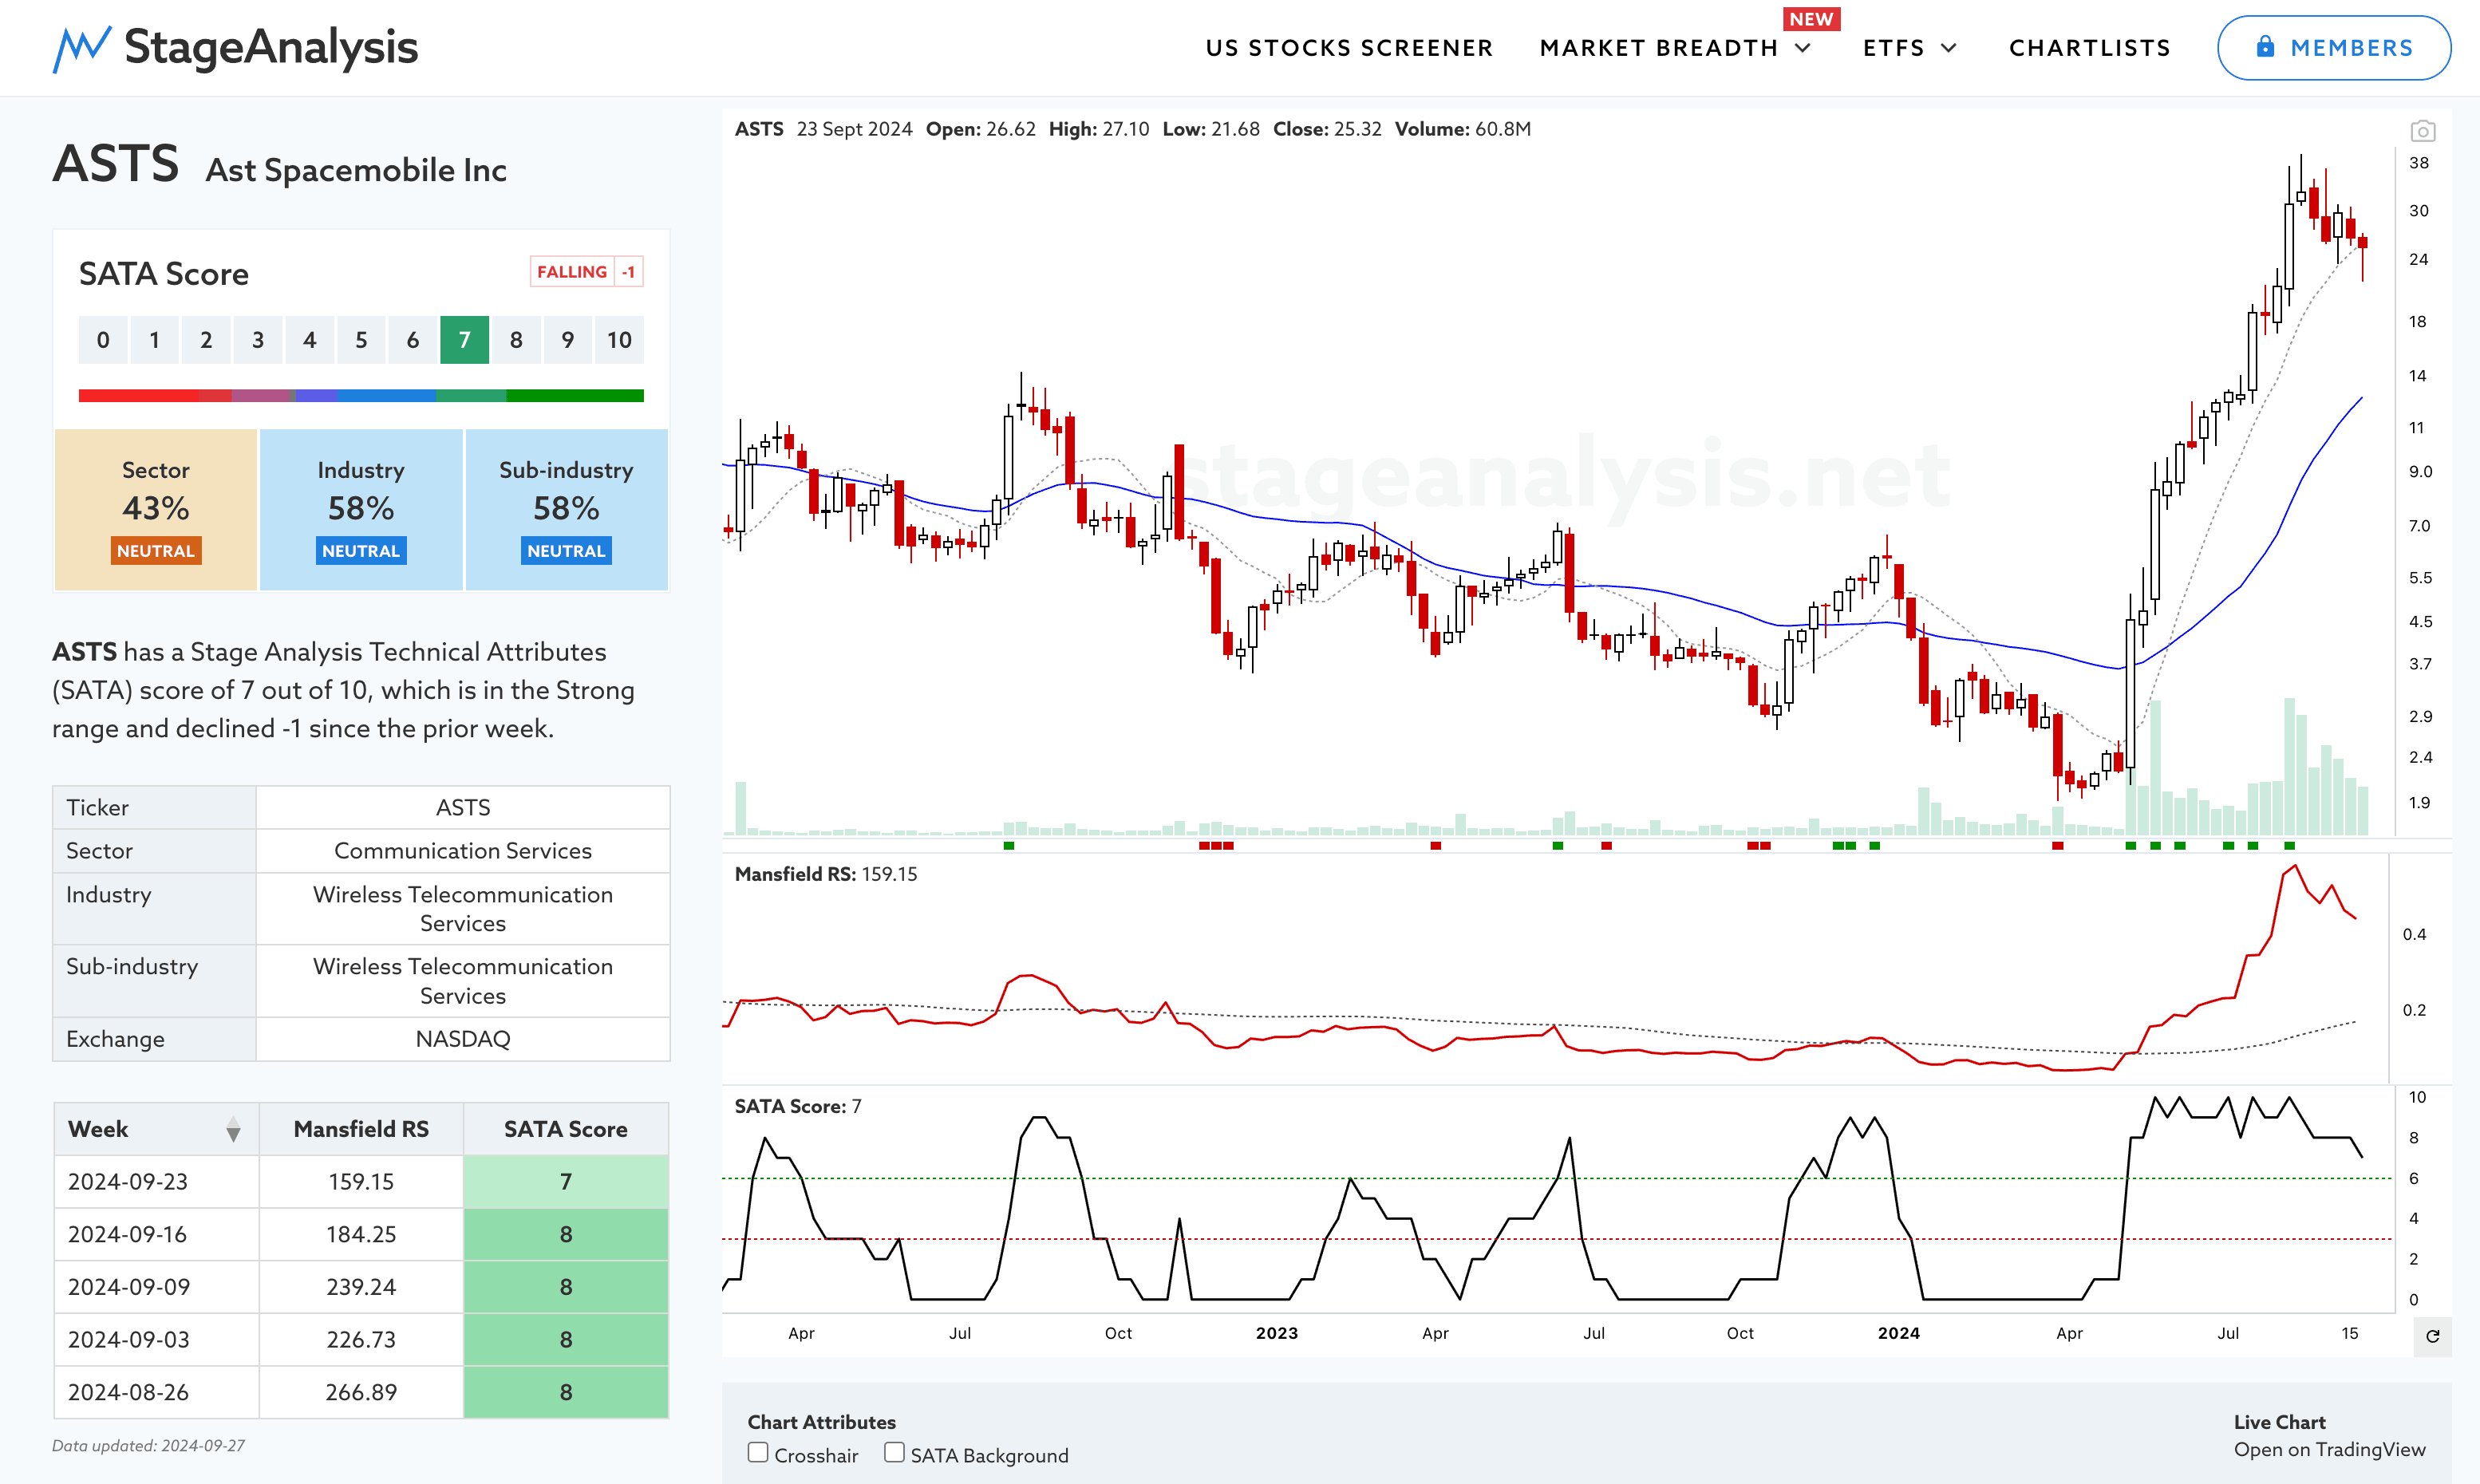Click the Mansfield RS: 159.15 chart label
Image resolution: width=2480 pixels, height=1484 pixels.
[825, 874]
